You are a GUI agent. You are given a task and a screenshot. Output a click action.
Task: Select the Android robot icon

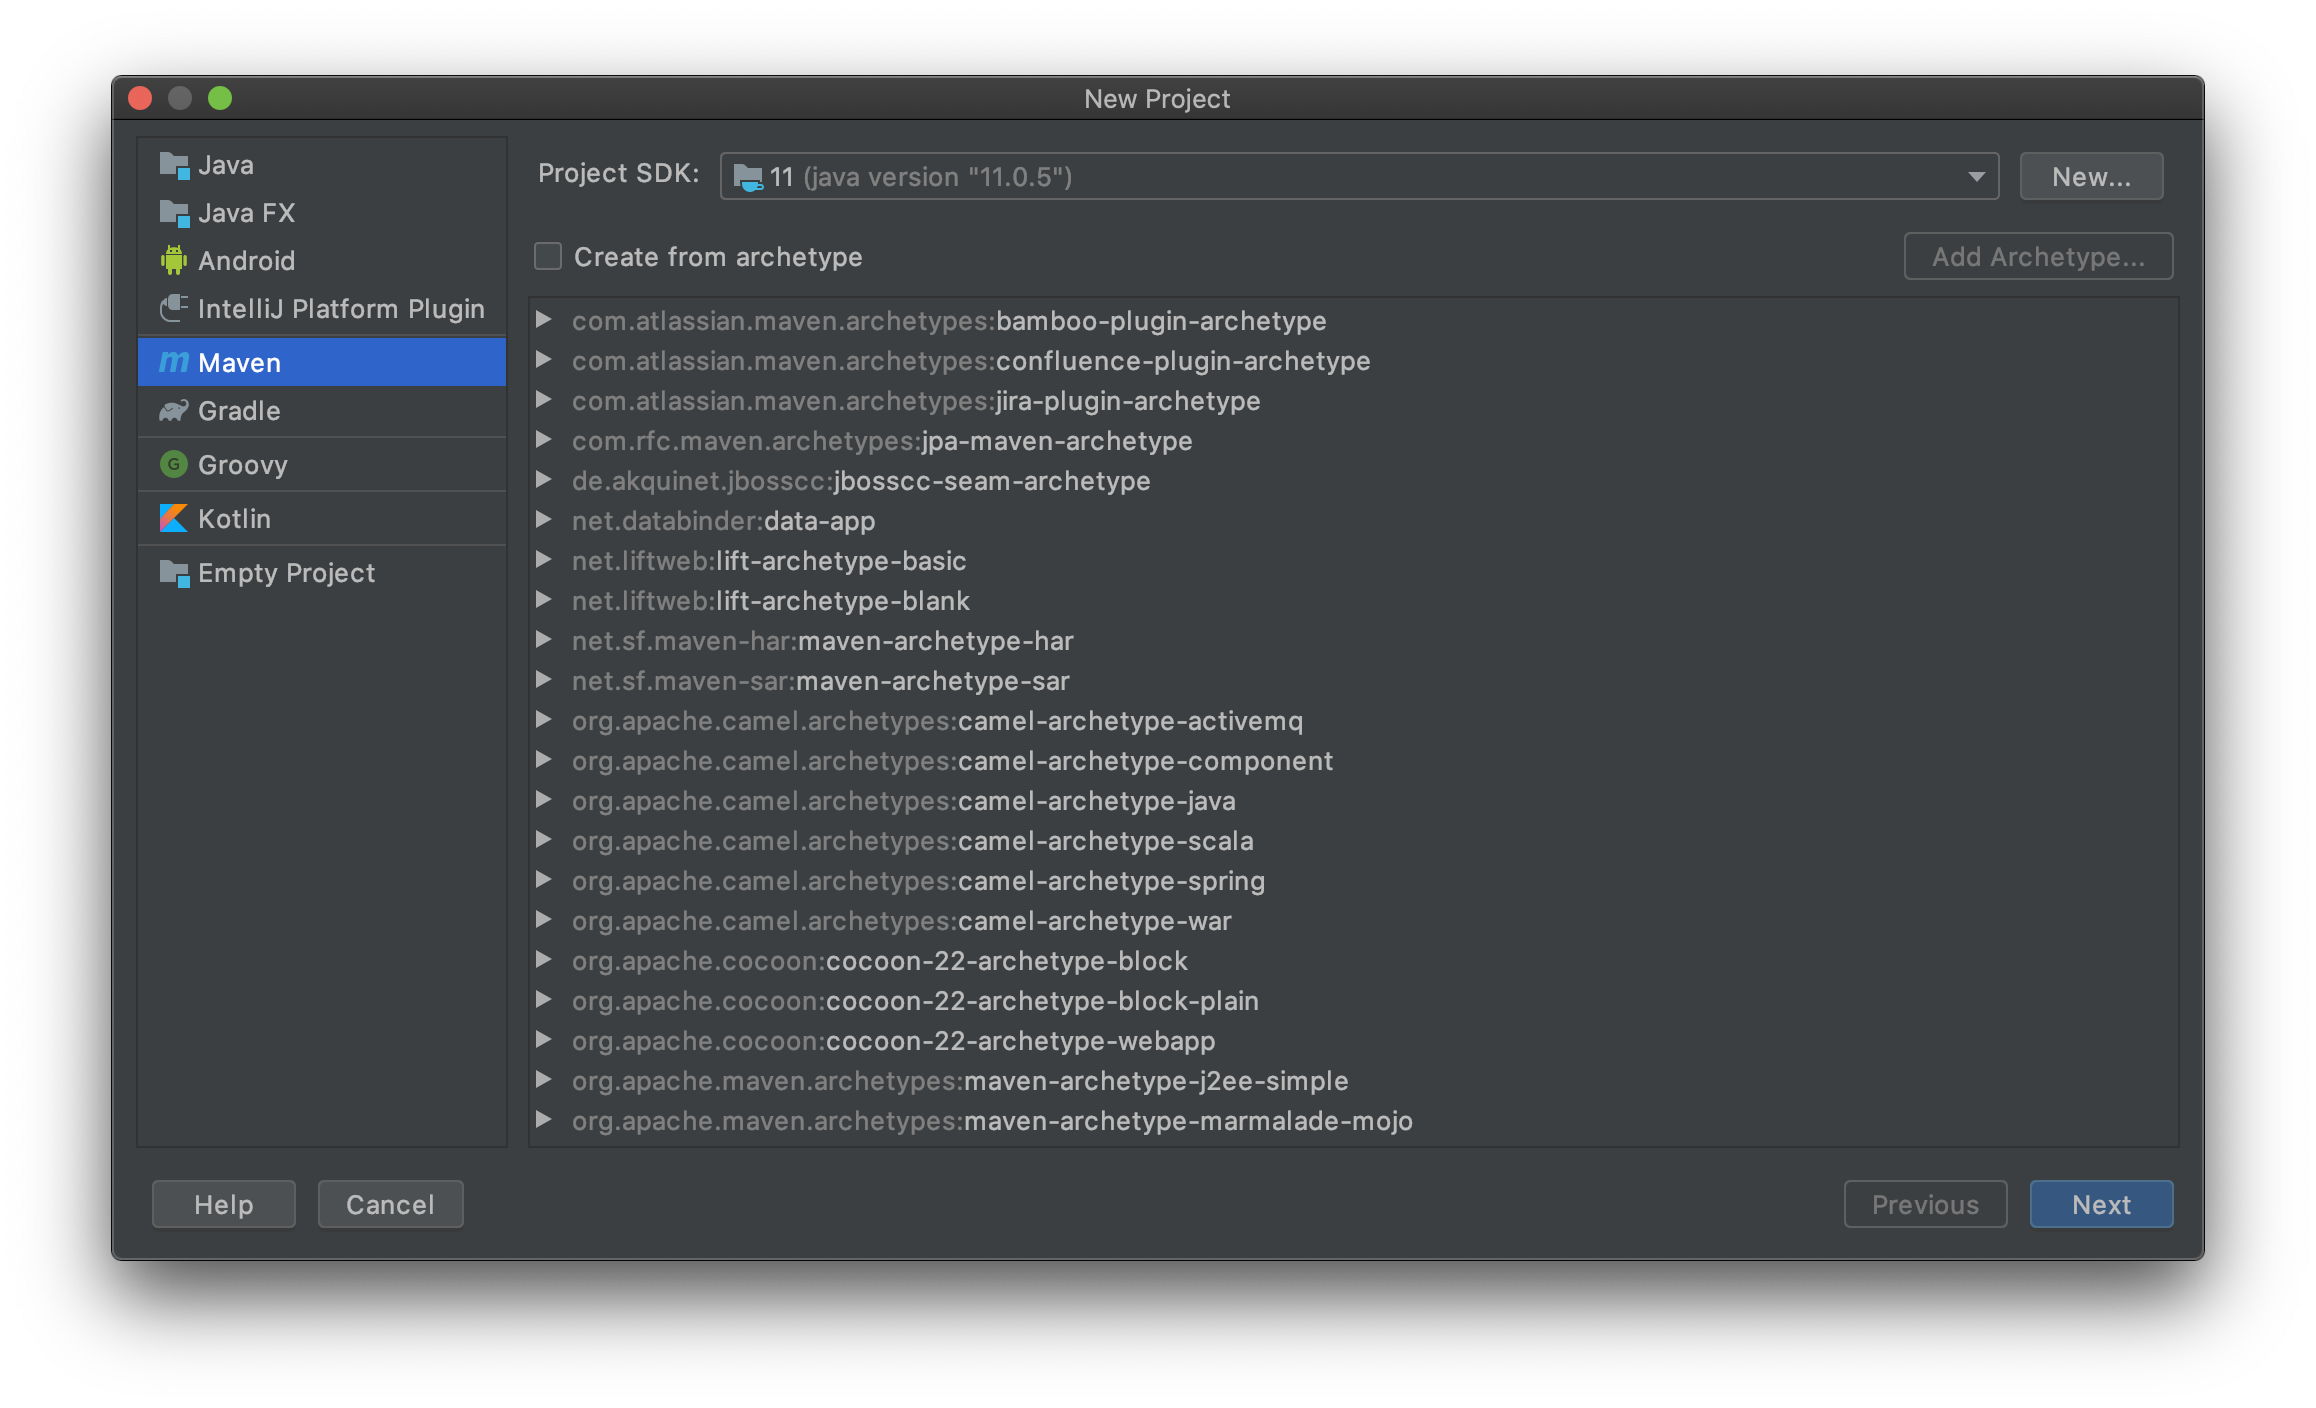coord(174,261)
